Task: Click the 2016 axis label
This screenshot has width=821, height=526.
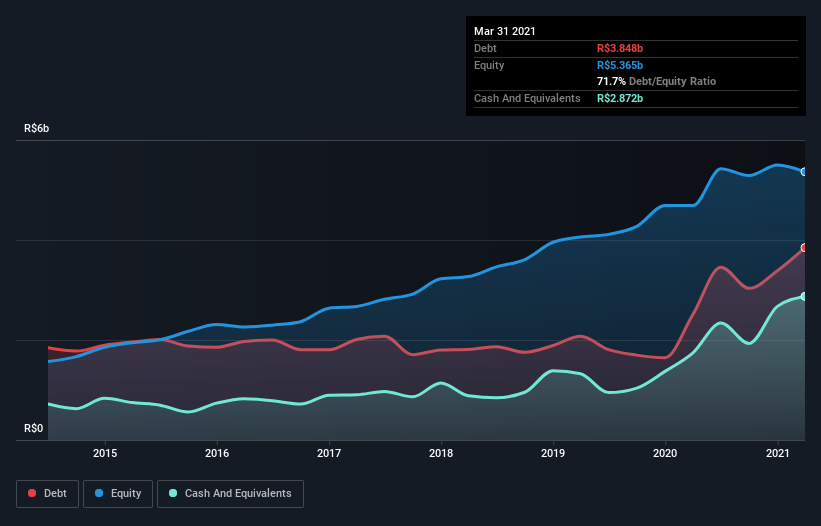Action: pyautogui.click(x=217, y=453)
